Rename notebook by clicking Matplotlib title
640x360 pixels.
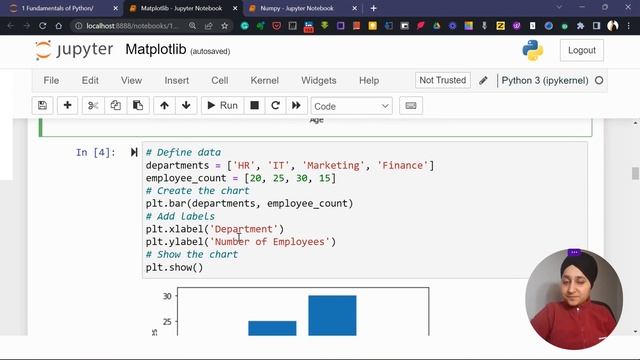click(156, 49)
